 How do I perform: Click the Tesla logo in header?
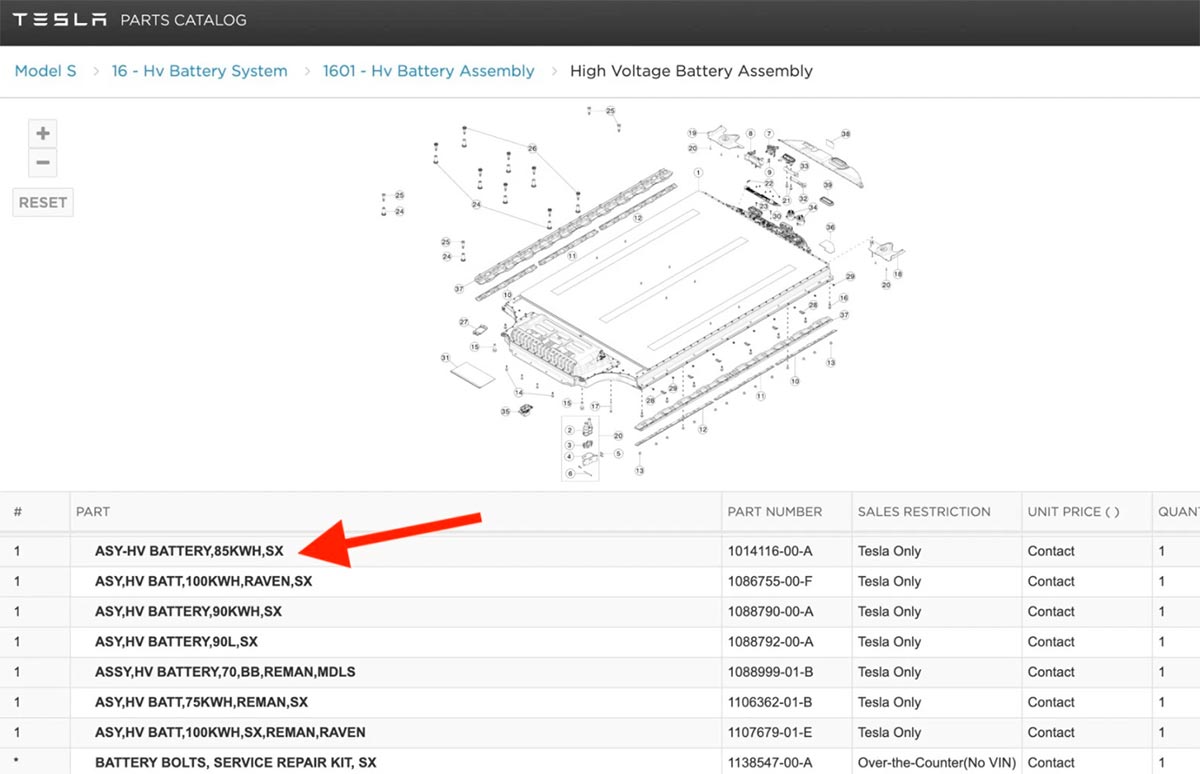[x=60, y=20]
